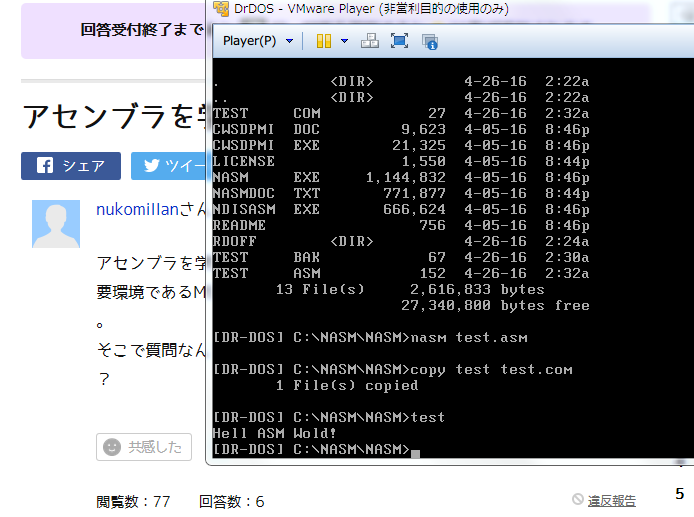Click the VMware Player title bar icon
This screenshot has width=694, height=517.
coord(221,8)
